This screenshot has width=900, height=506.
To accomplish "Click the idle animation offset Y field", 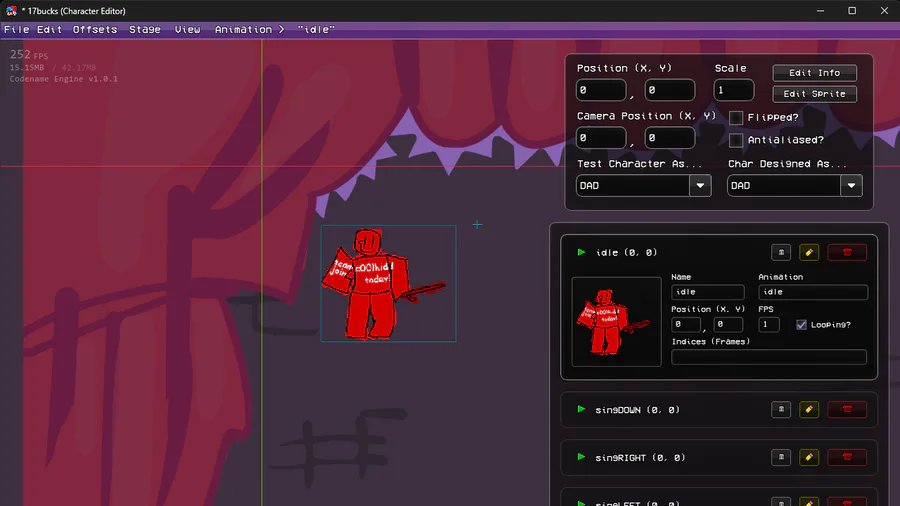I will click(x=728, y=325).
